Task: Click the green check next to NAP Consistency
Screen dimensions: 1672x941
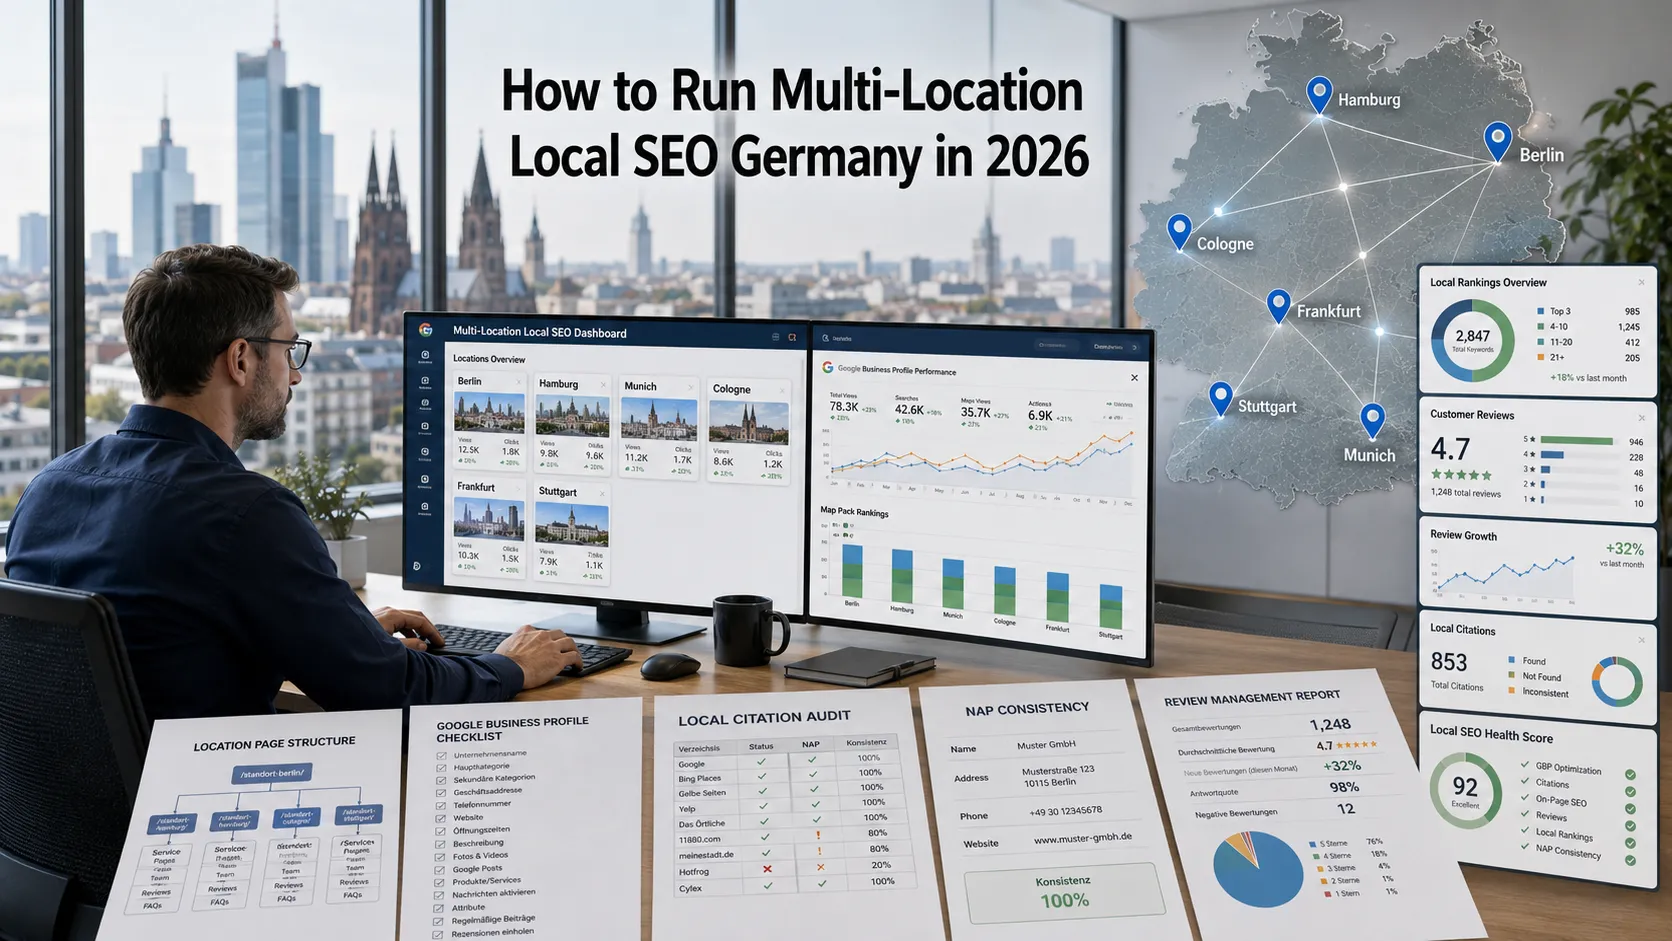Action: (x=1630, y=860)
